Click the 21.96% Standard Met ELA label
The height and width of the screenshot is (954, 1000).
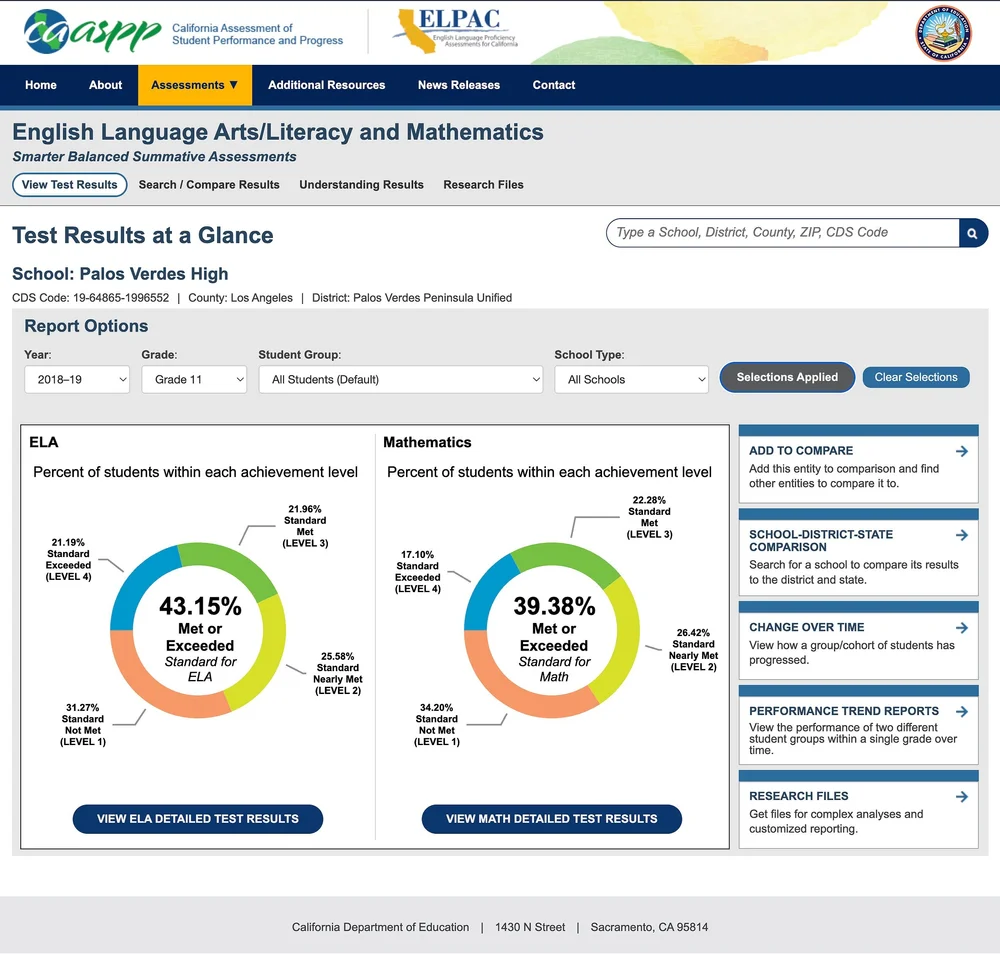coord(305,526)
